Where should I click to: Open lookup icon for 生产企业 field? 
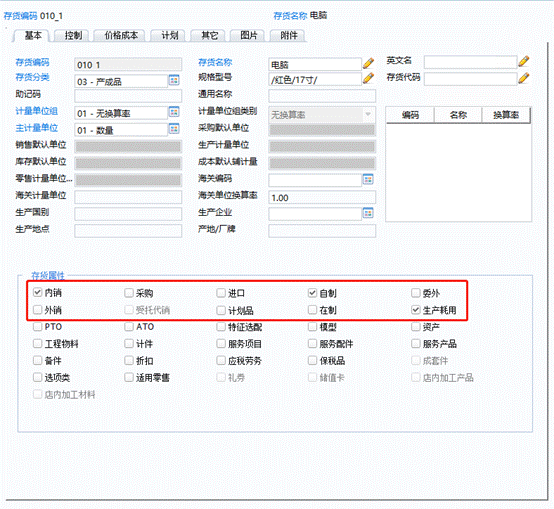(368, 213)
